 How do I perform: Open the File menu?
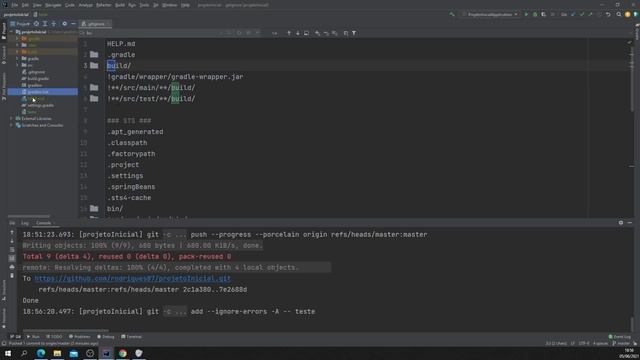click(15, 5)
